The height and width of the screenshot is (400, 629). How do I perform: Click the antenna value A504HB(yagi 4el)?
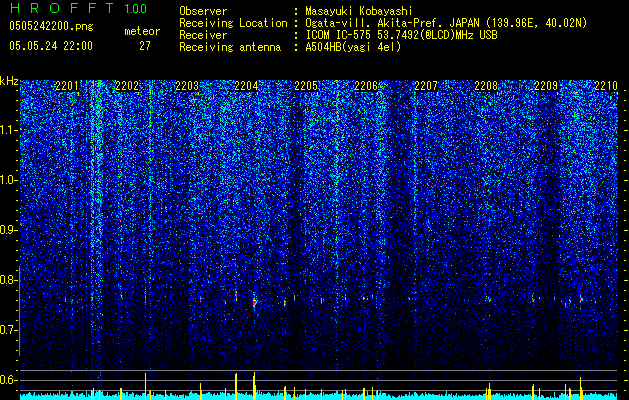(353, 47)
